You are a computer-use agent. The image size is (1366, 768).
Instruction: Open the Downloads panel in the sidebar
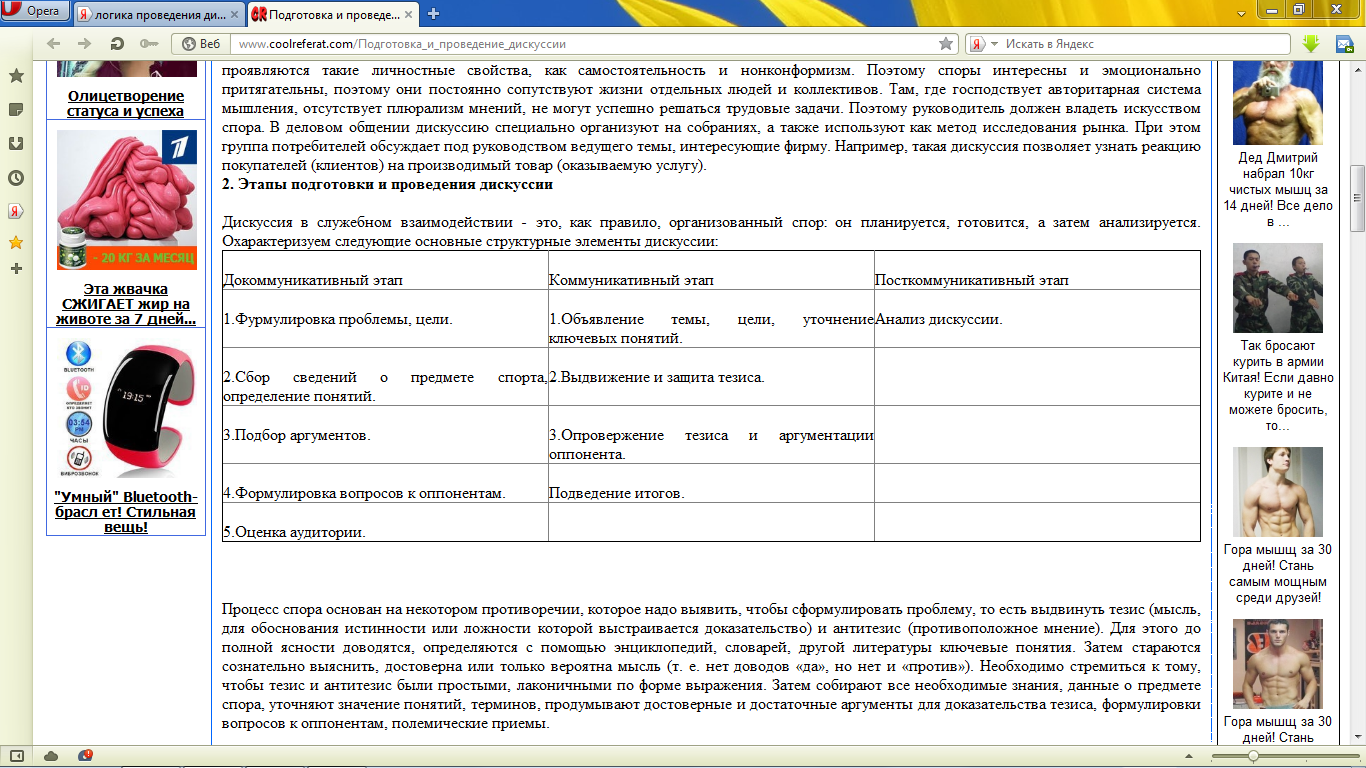point(16,143)
